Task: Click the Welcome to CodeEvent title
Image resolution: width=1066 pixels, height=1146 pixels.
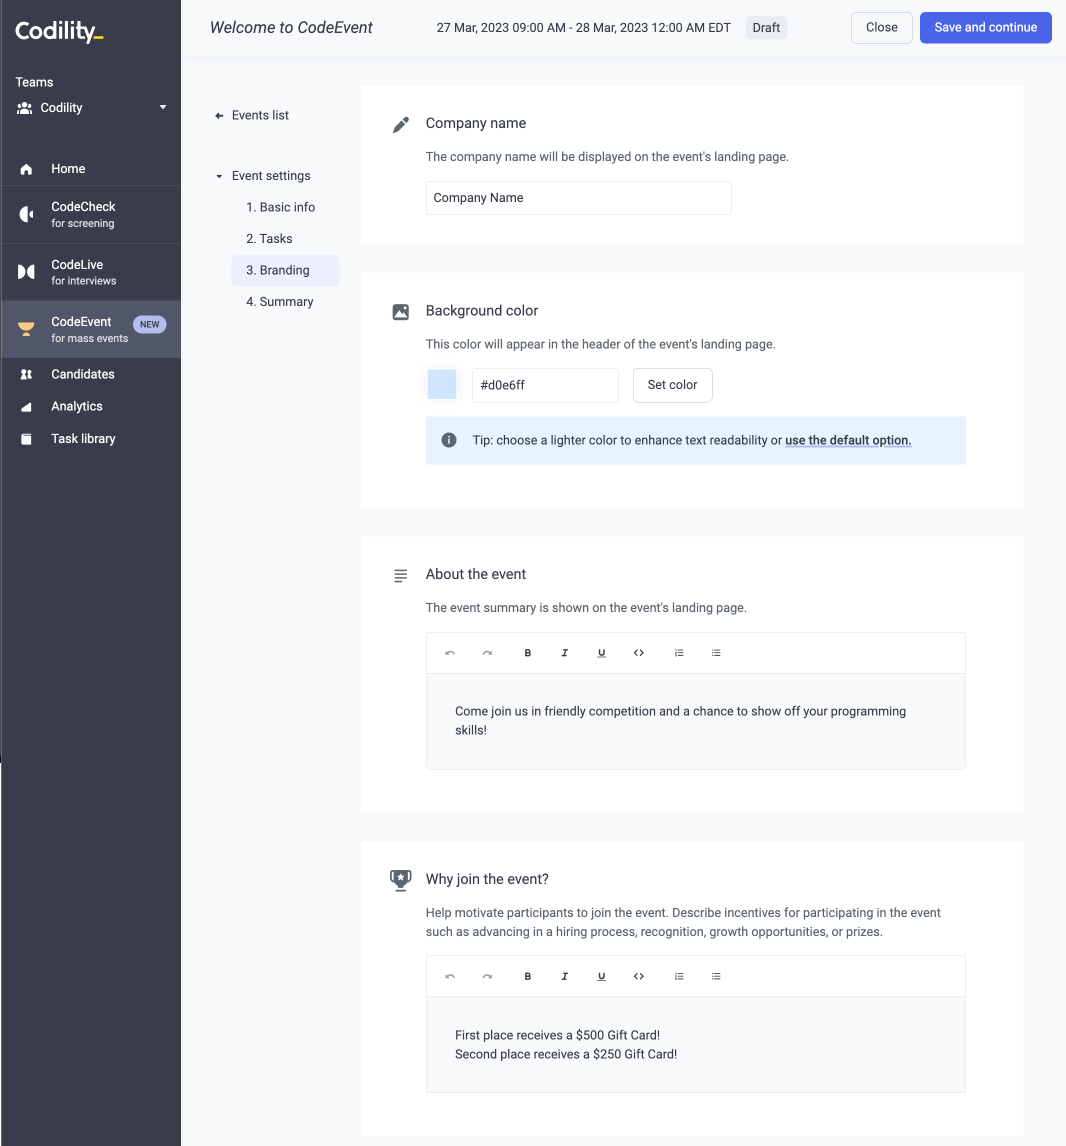Action: [x=291, y=28]
